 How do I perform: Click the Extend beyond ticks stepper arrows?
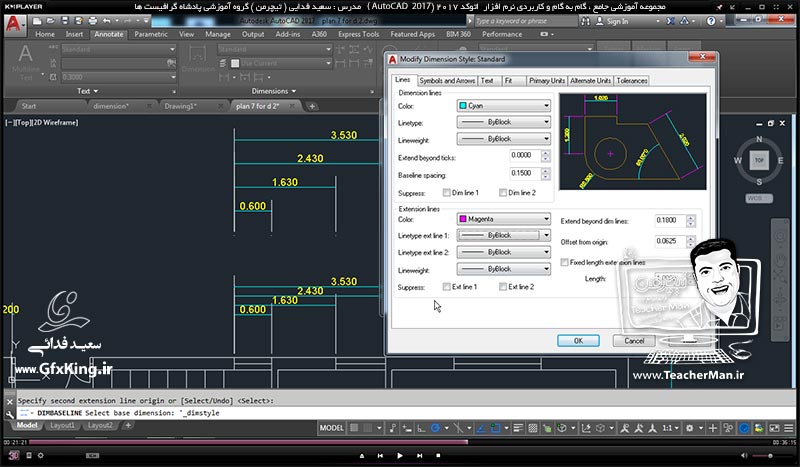click(x=545, y=156)
